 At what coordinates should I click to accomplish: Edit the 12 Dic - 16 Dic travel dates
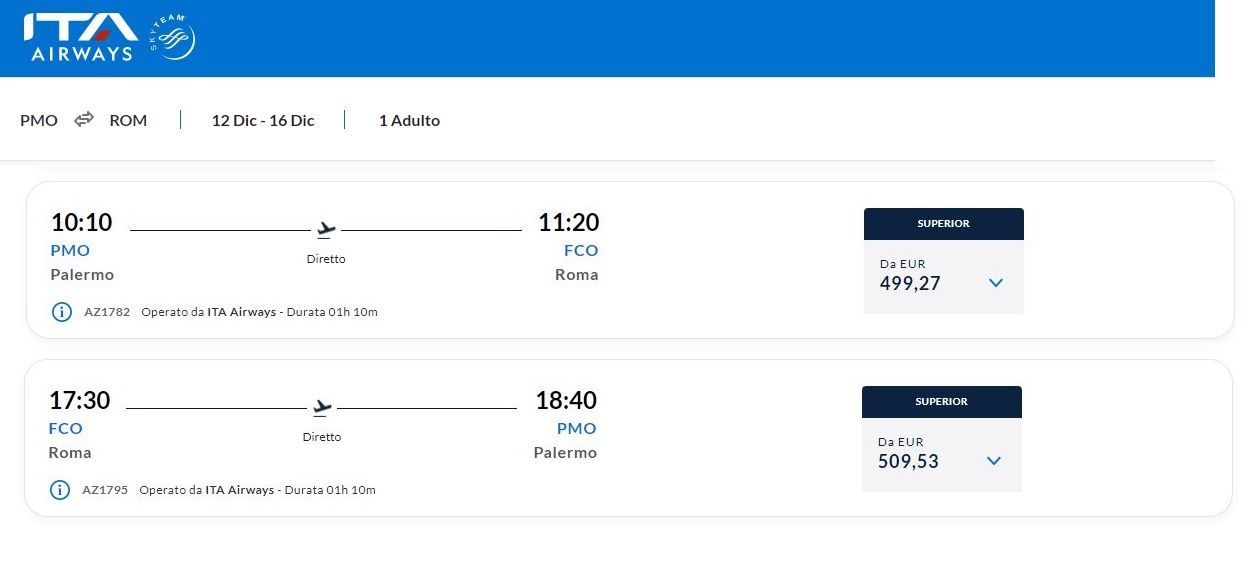263,120
